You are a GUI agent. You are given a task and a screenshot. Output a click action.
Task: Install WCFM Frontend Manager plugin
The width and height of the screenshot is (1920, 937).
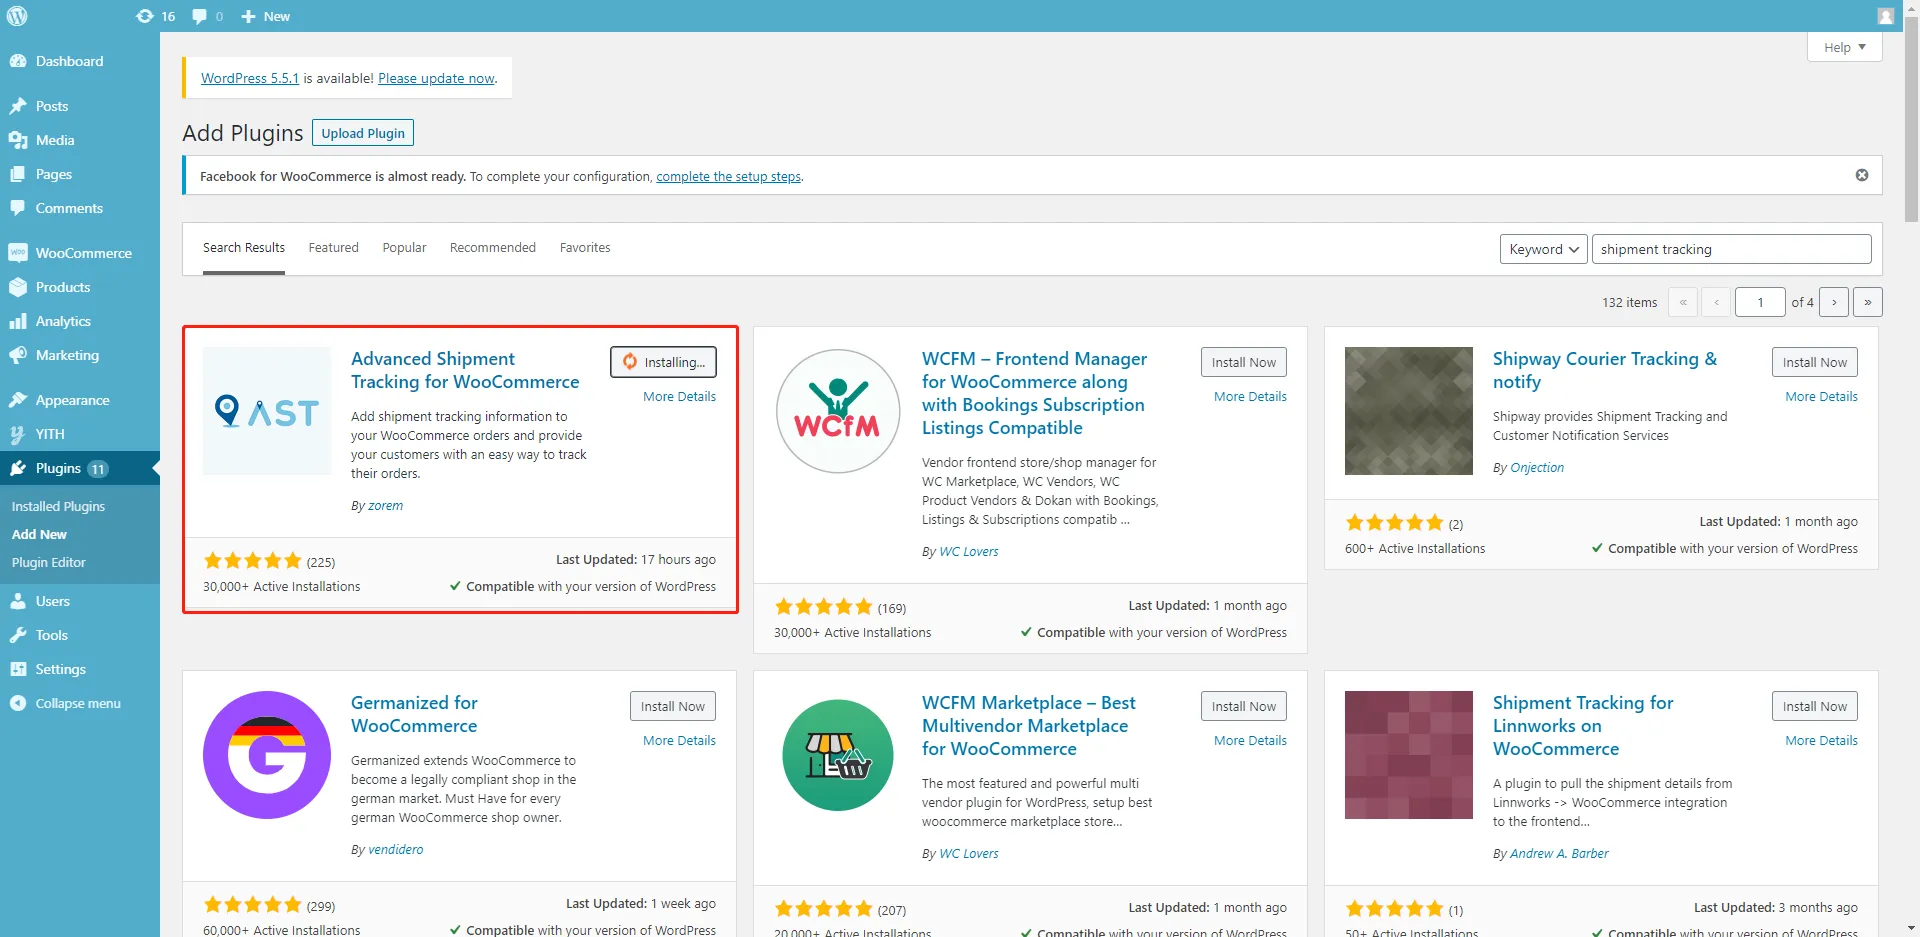click(1243, 362)
